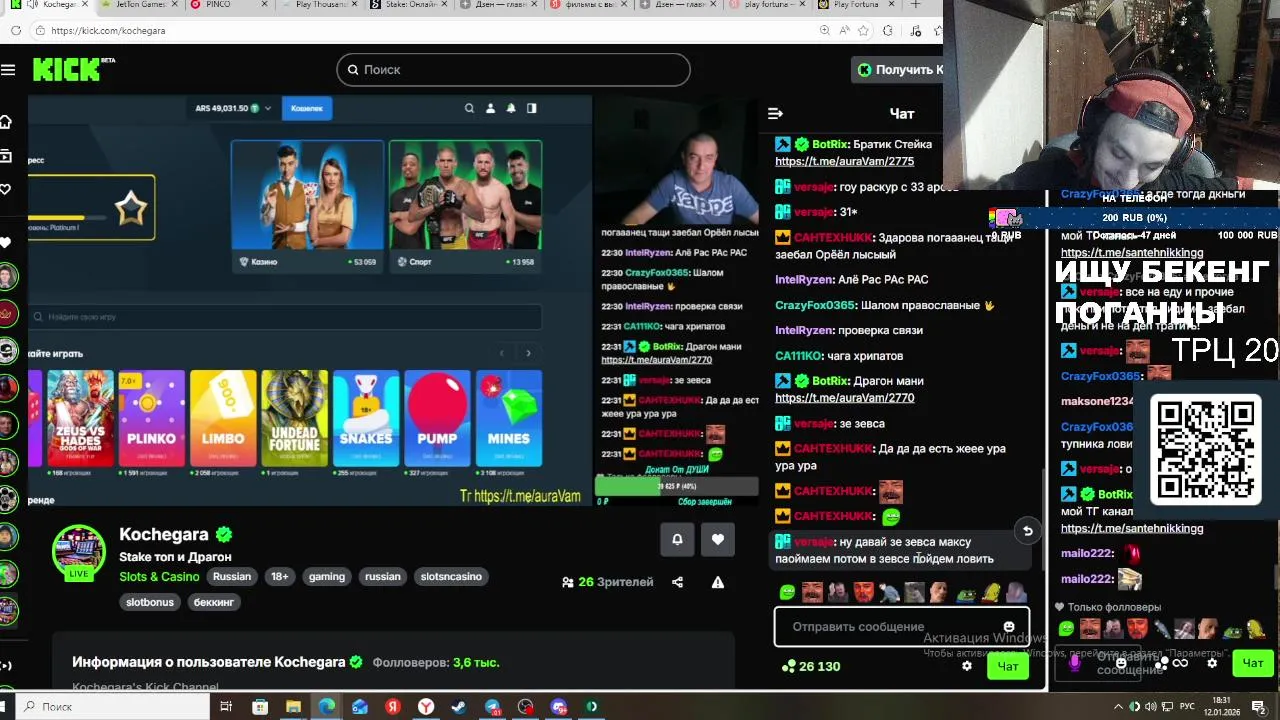Open the ARS 49,031.50 balance dropdown in stream
The height and width of the screenshot is (720, 1280).
click(x=233, y=108)
